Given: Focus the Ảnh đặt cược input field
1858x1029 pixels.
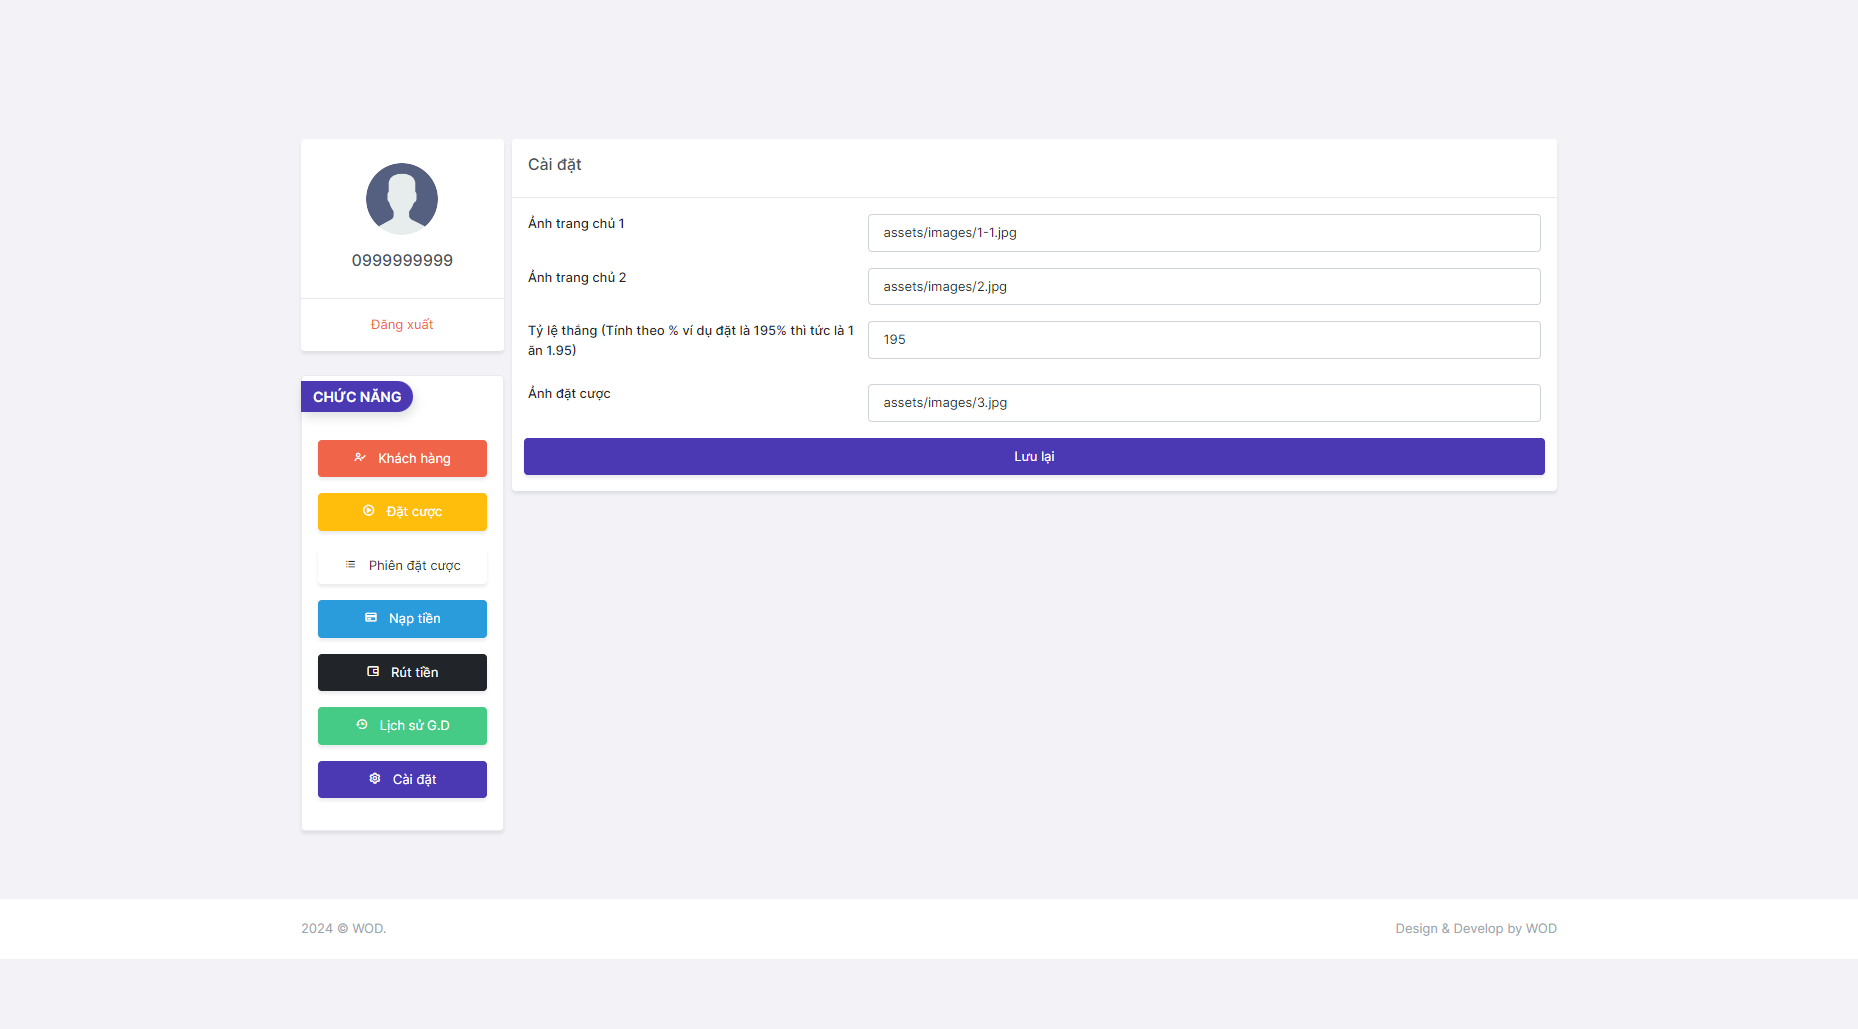Looking at the screenshot, I should 1204,403.
